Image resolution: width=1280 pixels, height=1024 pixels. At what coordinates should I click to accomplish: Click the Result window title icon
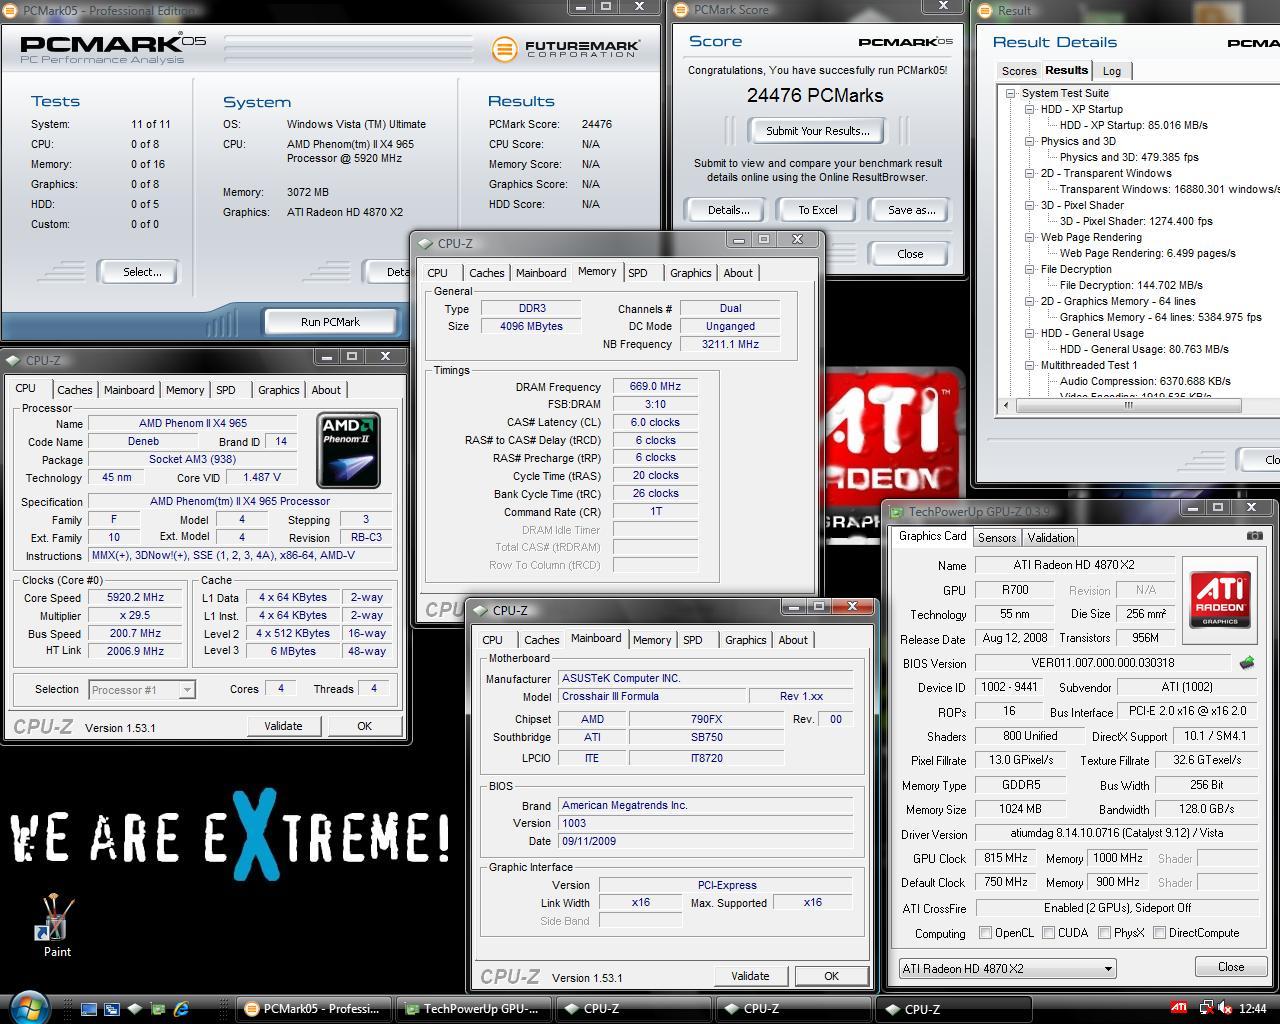click(986, 11)
